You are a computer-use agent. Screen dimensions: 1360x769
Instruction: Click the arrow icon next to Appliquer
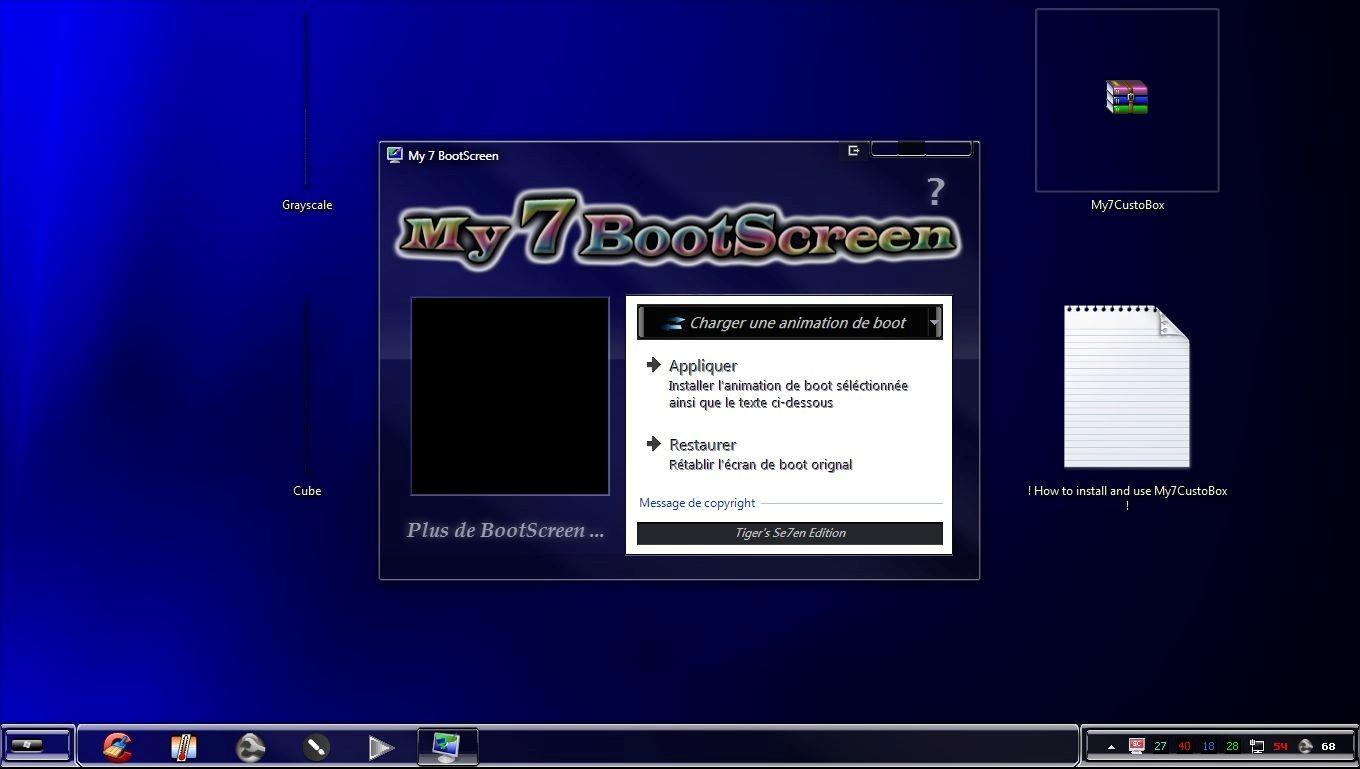tap(654, 365)
